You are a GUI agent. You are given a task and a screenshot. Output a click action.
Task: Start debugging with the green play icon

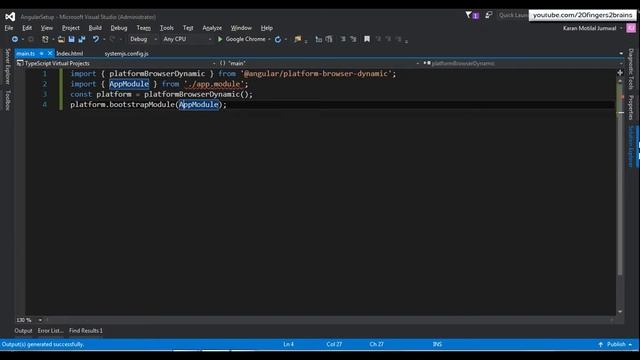220,39
